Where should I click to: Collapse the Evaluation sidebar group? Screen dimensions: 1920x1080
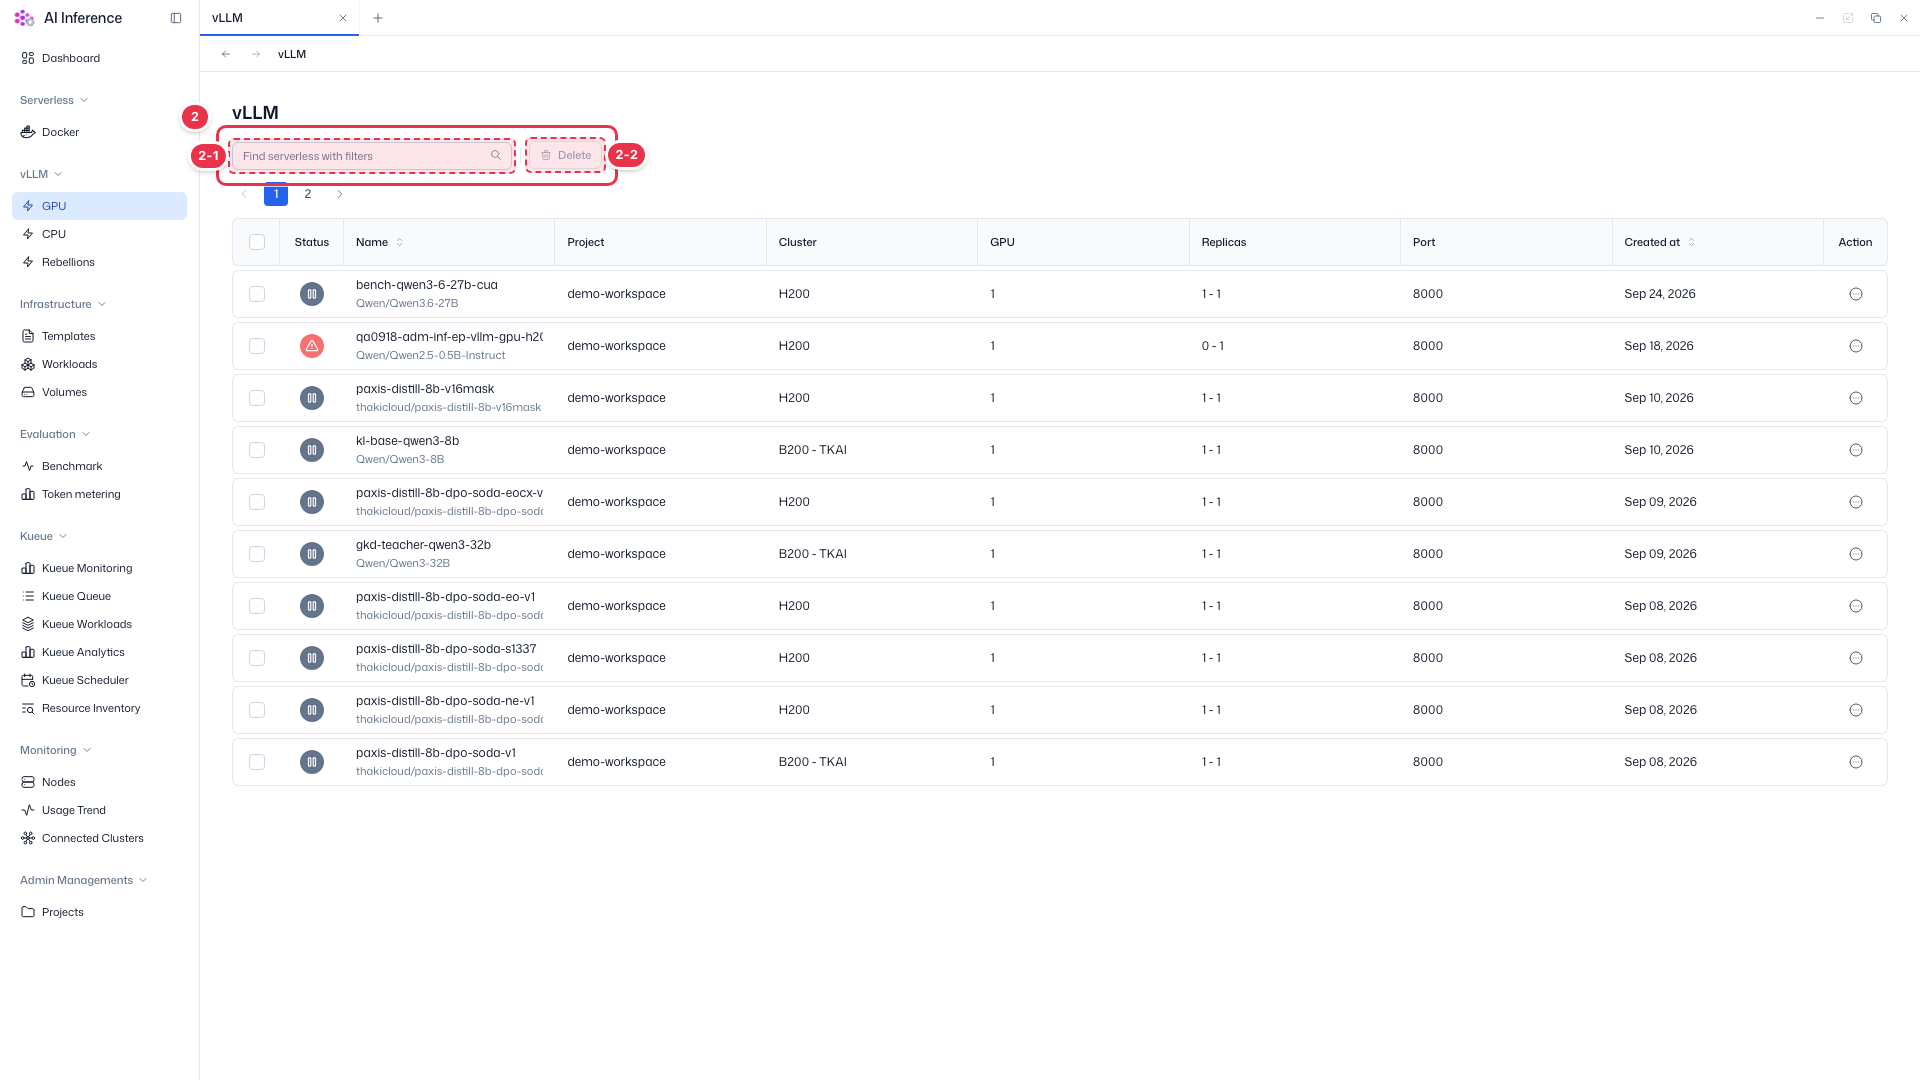[55, 434]
